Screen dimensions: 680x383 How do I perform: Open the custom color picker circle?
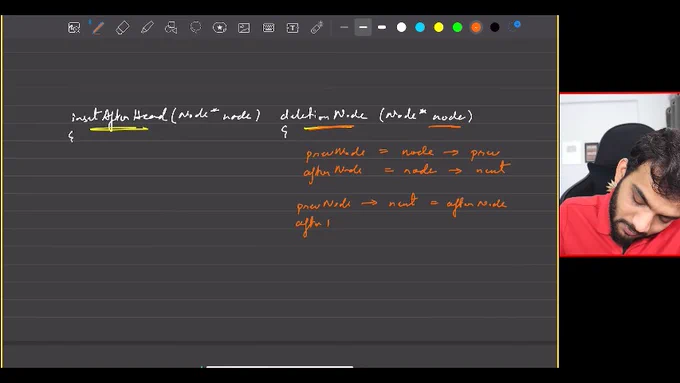point(514,26)
